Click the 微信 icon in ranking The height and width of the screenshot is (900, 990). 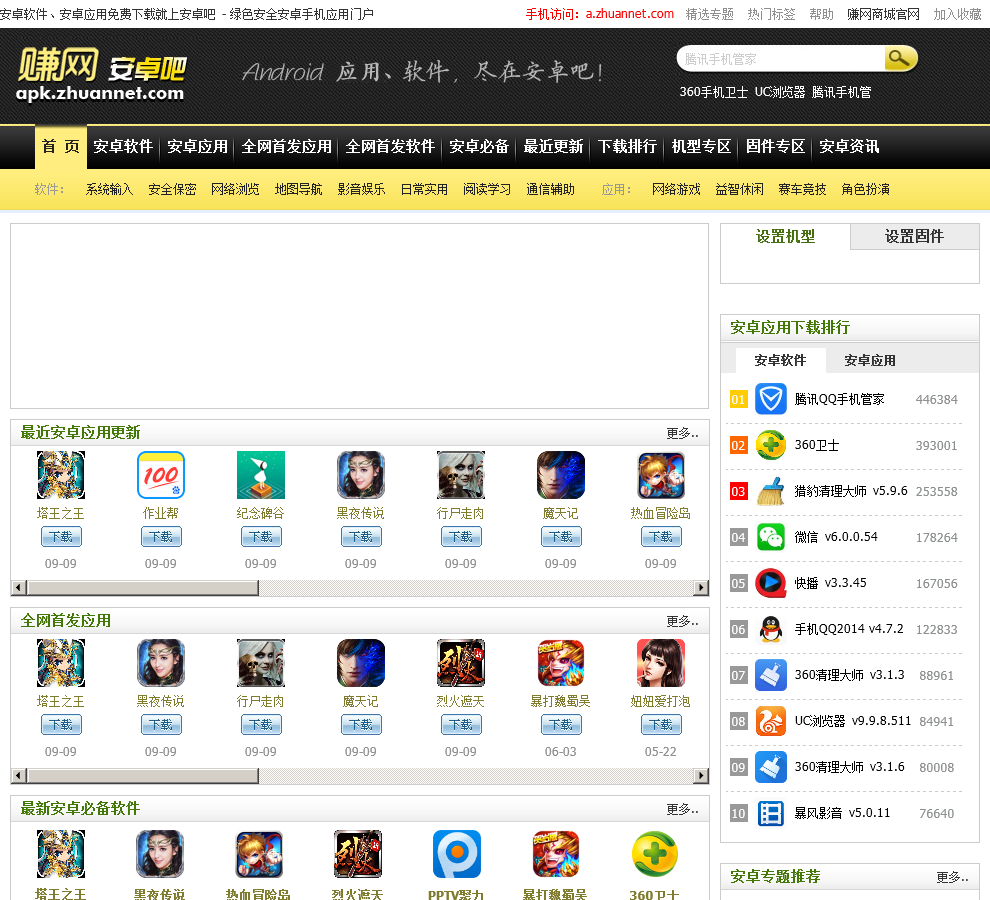[771, 537]
